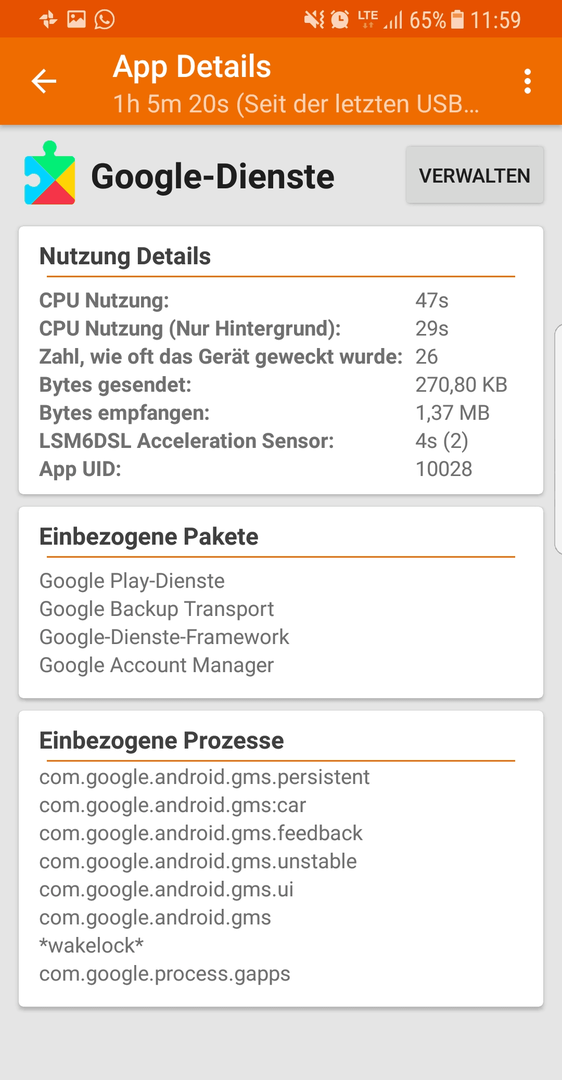
Task: Select the Google Play-Dienste package entry
Action: [x=132, y=581]
